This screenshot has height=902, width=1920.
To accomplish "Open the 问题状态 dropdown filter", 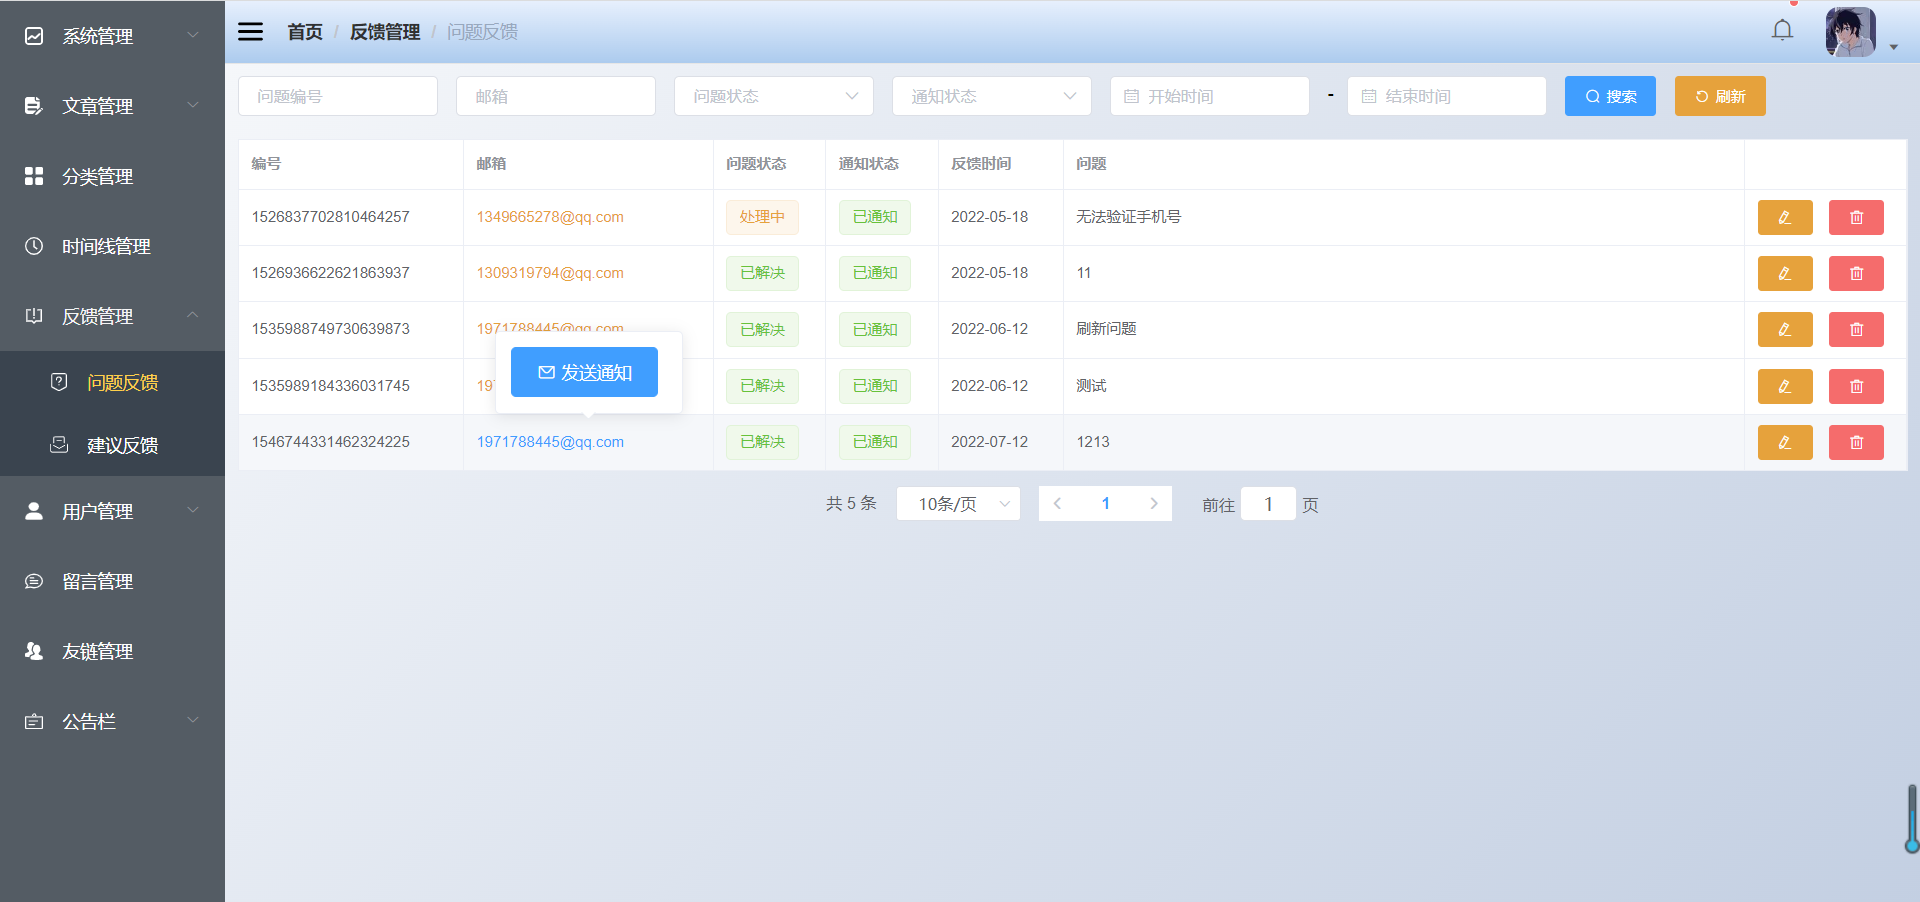I will [773, 96].
